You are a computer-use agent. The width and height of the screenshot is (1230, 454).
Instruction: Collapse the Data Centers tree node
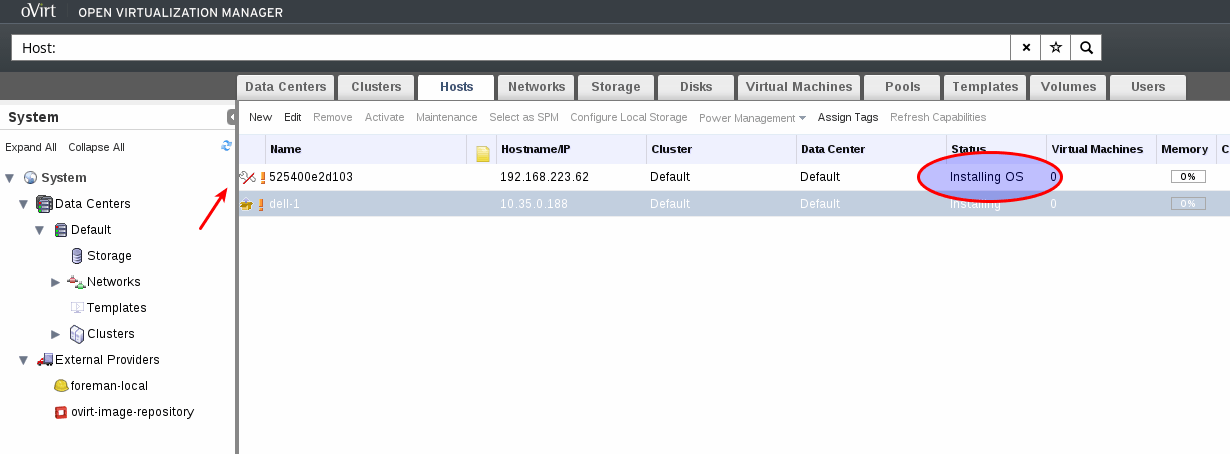(24, 204)
